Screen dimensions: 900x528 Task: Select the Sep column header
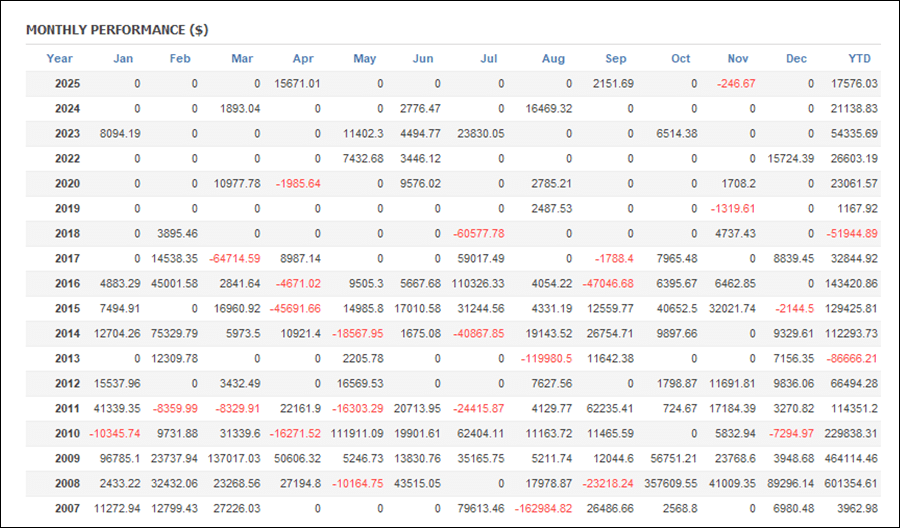pos(616,58)
